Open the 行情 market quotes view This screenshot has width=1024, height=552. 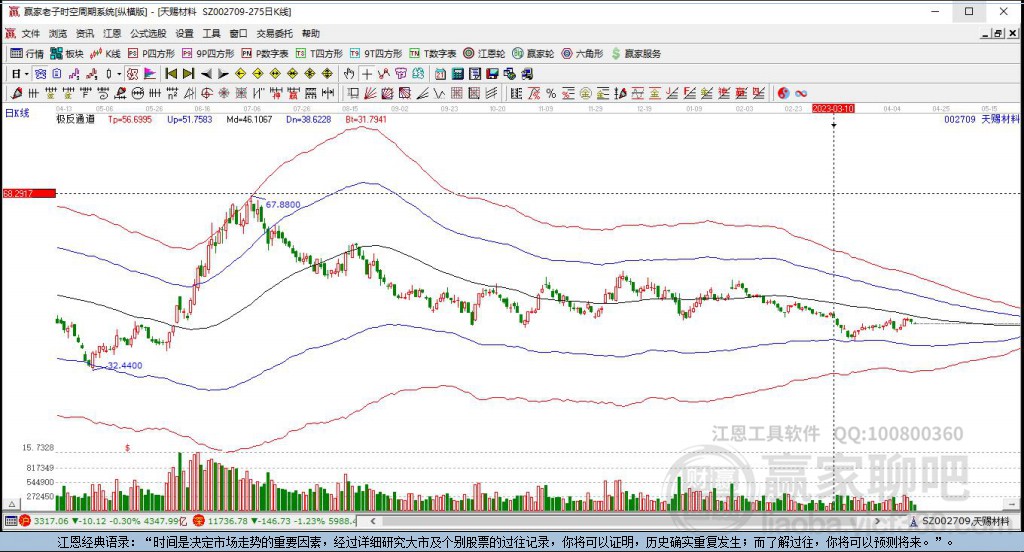(x=27, y=54)
